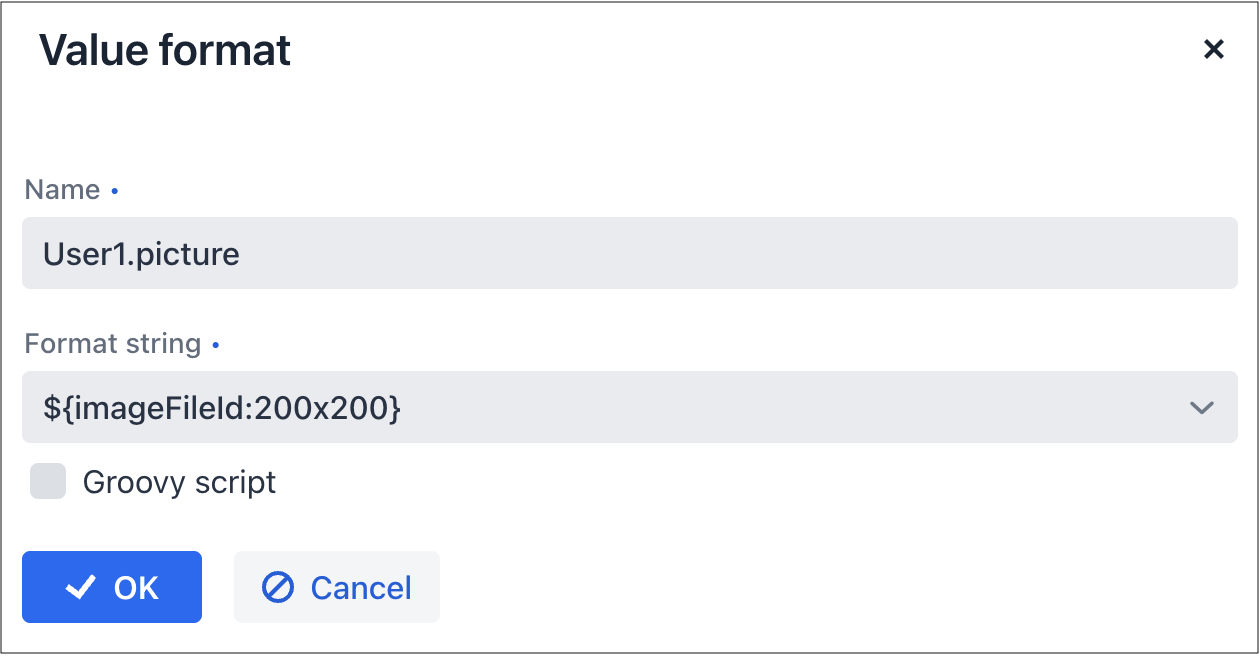Image resolution: width=1260 pixels, height=656 pixels.
Task: Click the Value format dialog title
Action: click(x=165, y=50)
